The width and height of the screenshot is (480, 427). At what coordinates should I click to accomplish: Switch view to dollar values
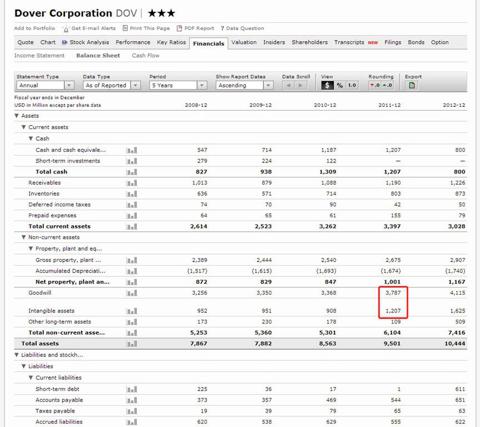[x=327, y=85]
